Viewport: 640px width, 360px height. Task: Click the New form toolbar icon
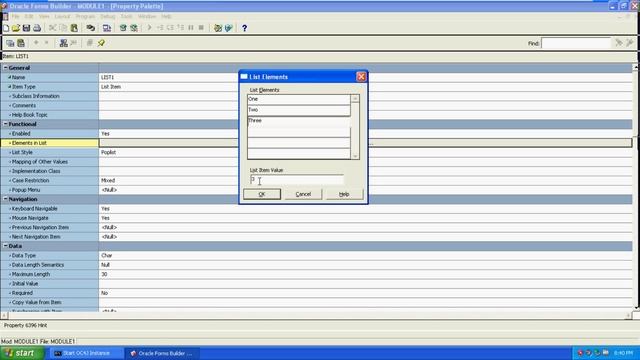tap(6, 28)
